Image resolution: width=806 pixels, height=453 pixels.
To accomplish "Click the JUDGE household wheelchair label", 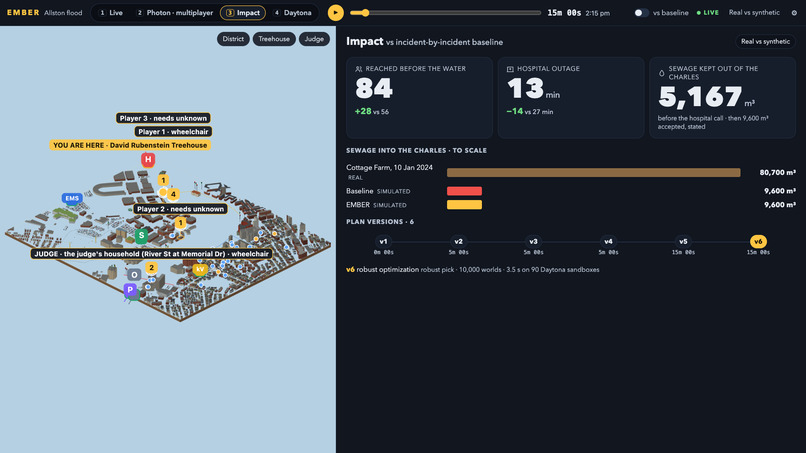I will pyautogui.click(x=152, y=254).
